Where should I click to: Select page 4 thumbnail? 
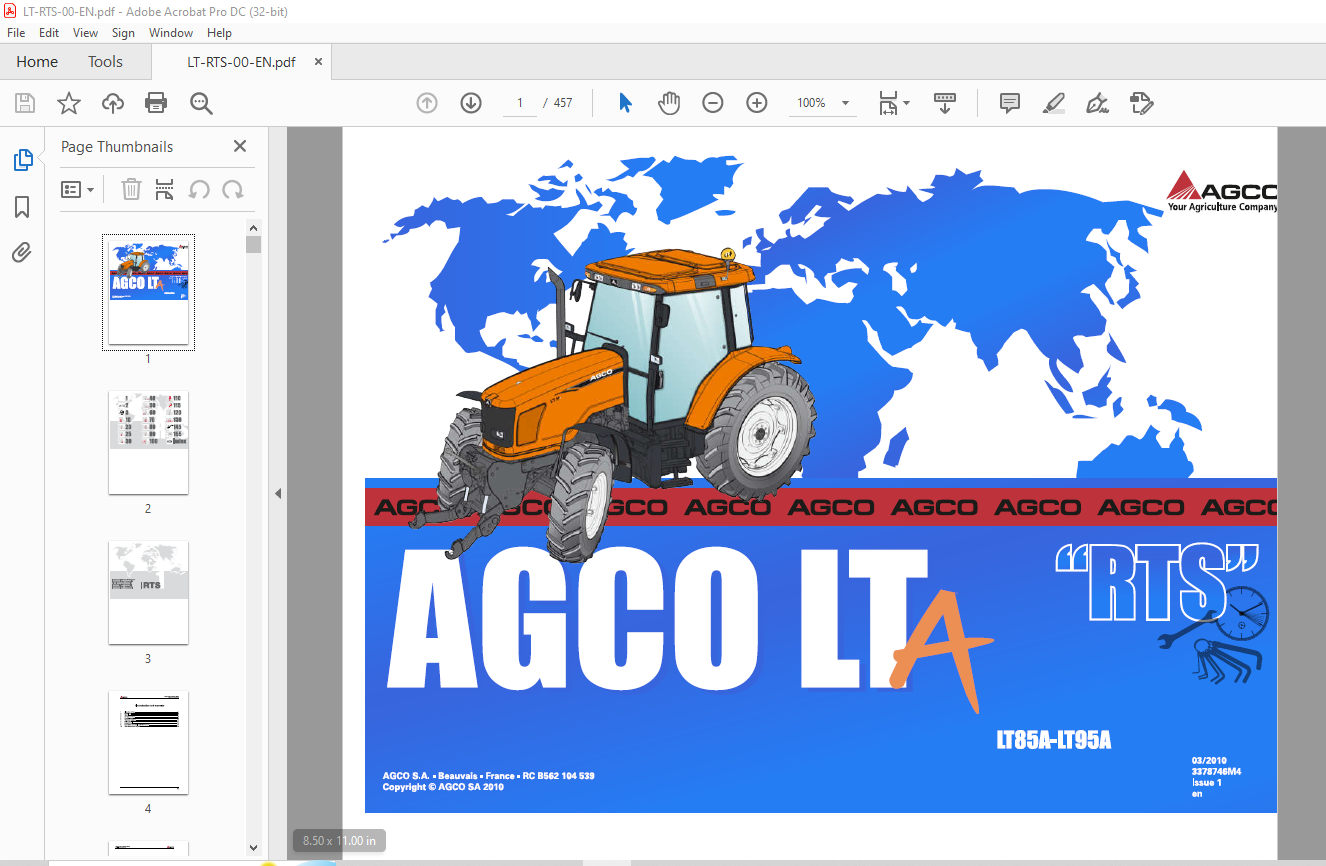[x=148, y=743]
